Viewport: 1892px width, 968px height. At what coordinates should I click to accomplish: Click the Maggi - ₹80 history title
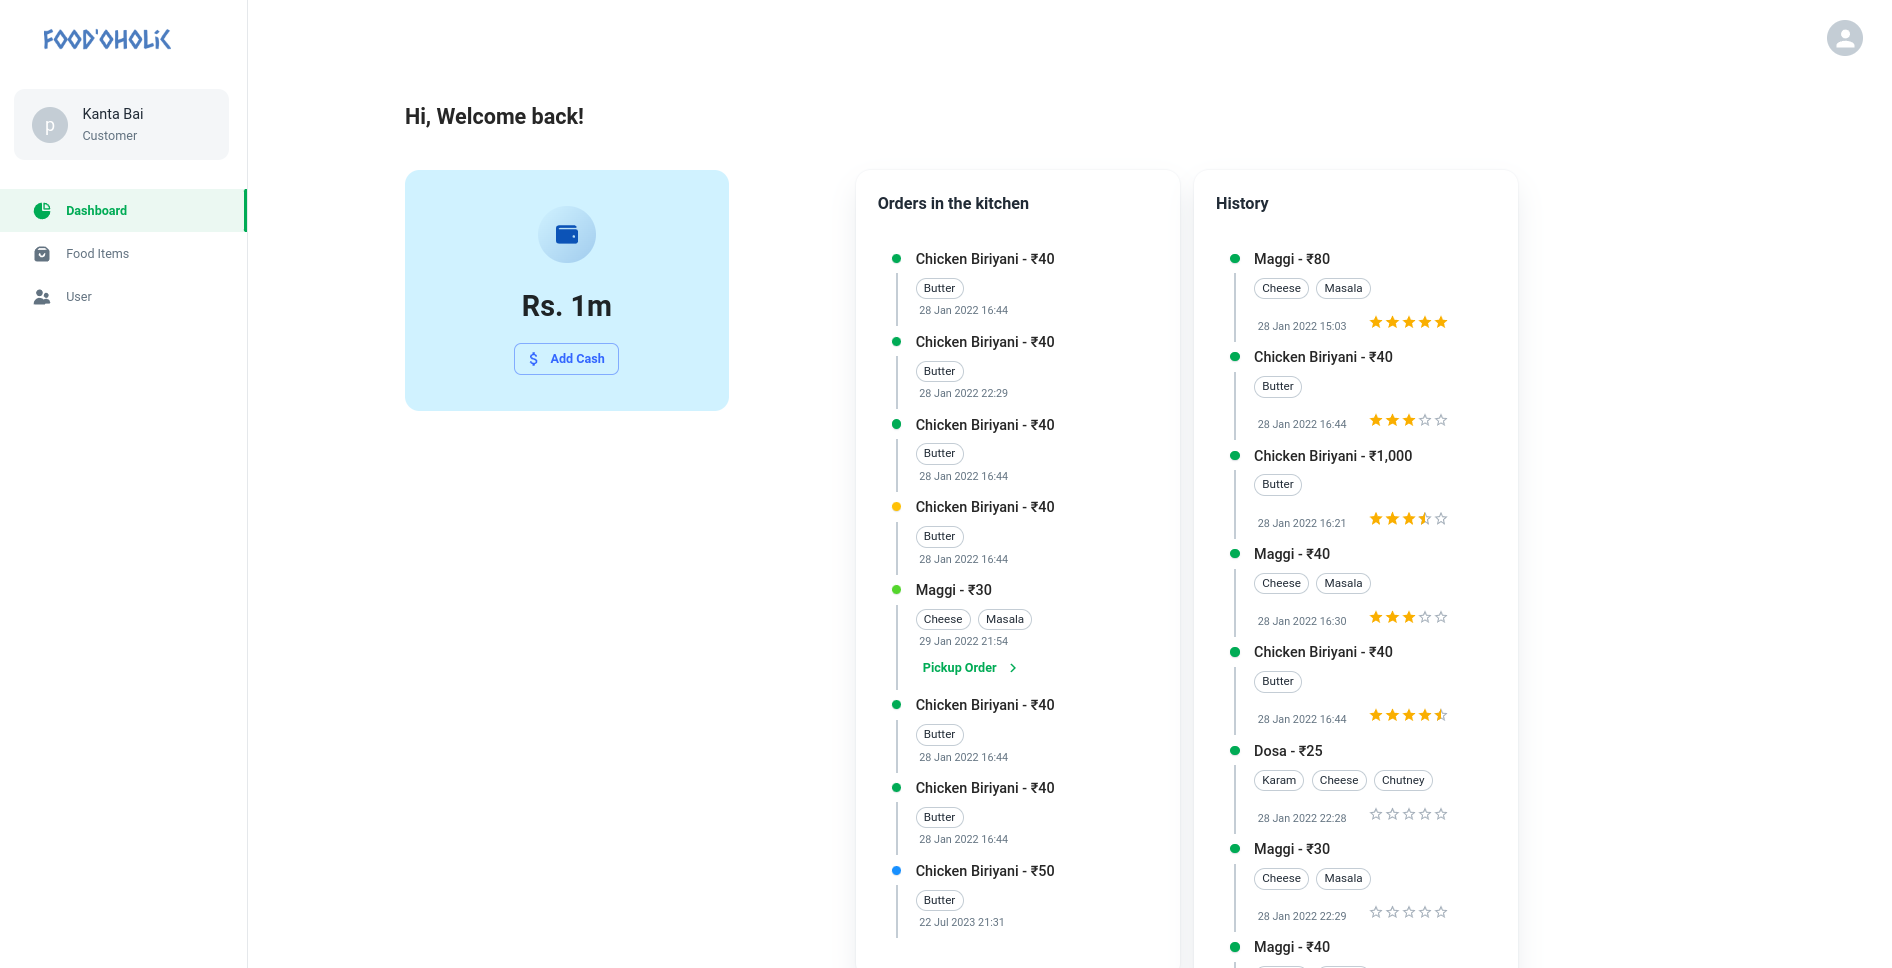coord(1292,259)
